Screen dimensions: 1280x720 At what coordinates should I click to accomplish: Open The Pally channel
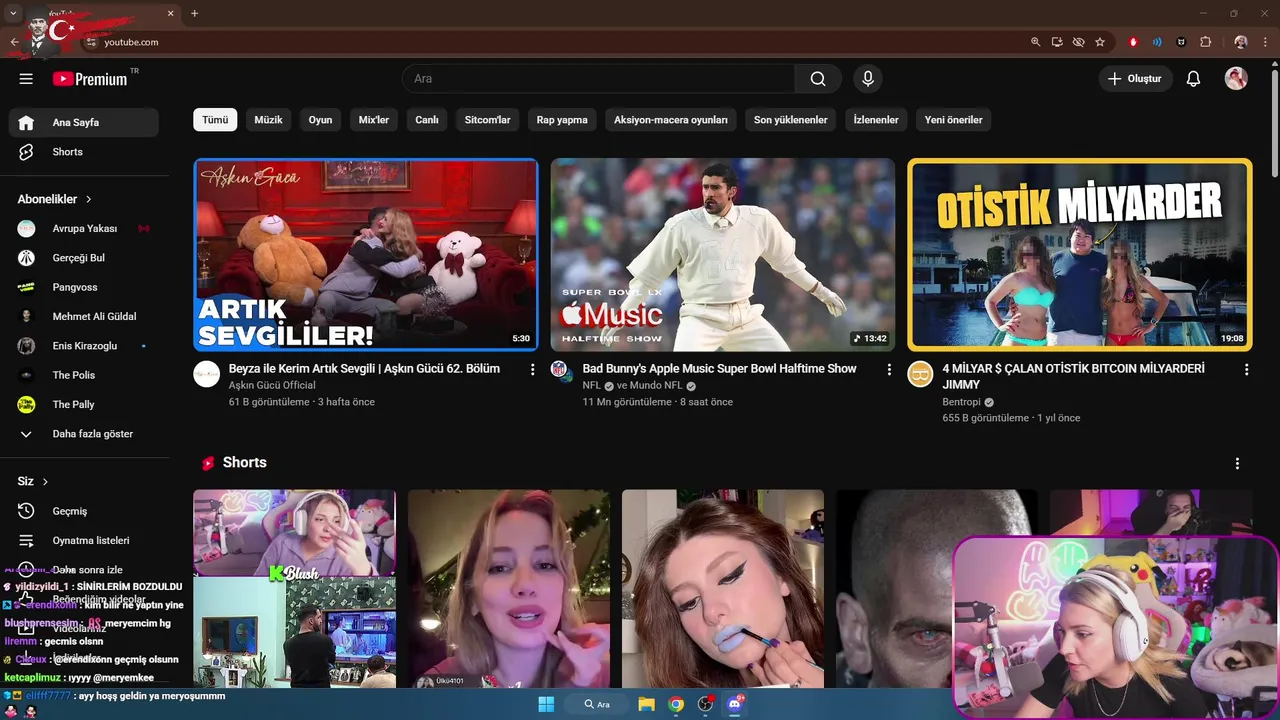coord(84,404)
